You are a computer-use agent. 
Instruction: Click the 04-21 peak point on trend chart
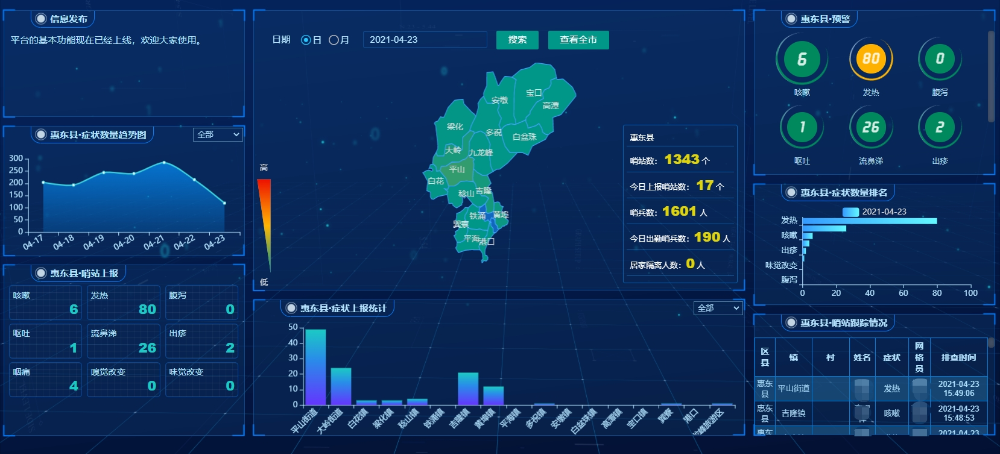pos(164,162)
